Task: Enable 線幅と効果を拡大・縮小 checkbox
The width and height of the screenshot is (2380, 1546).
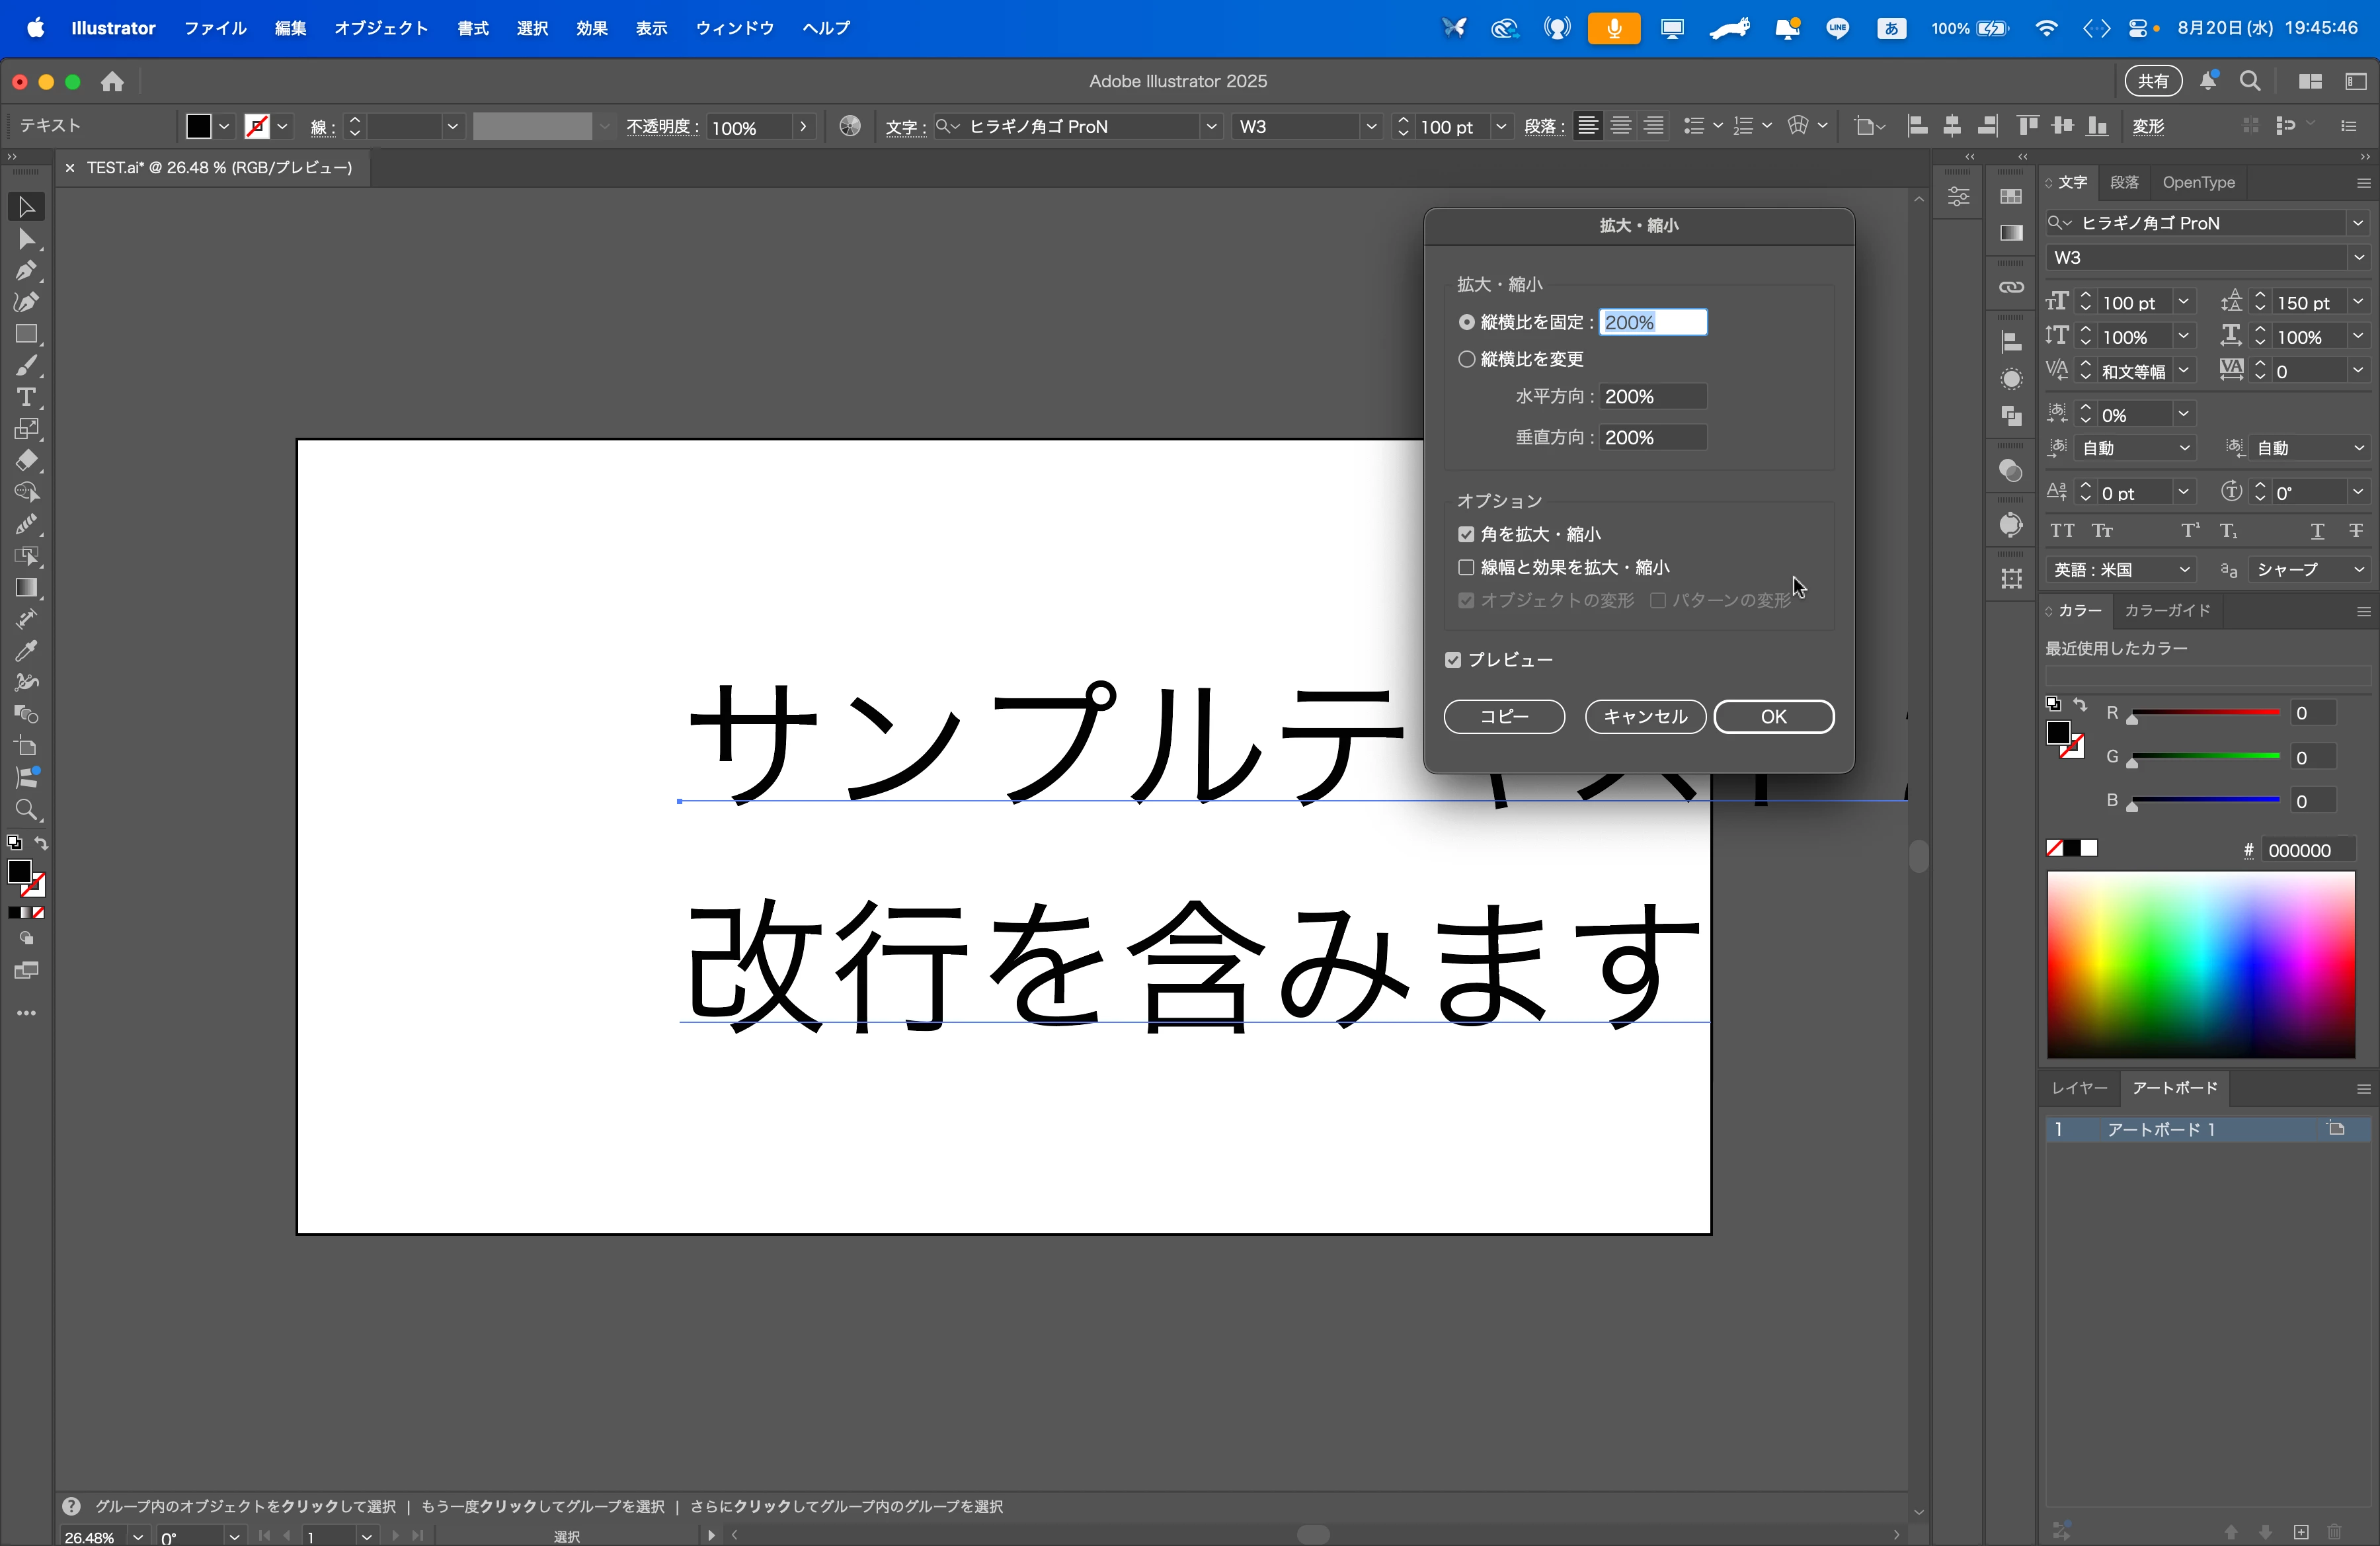Action: click(x=1467, y=568)
